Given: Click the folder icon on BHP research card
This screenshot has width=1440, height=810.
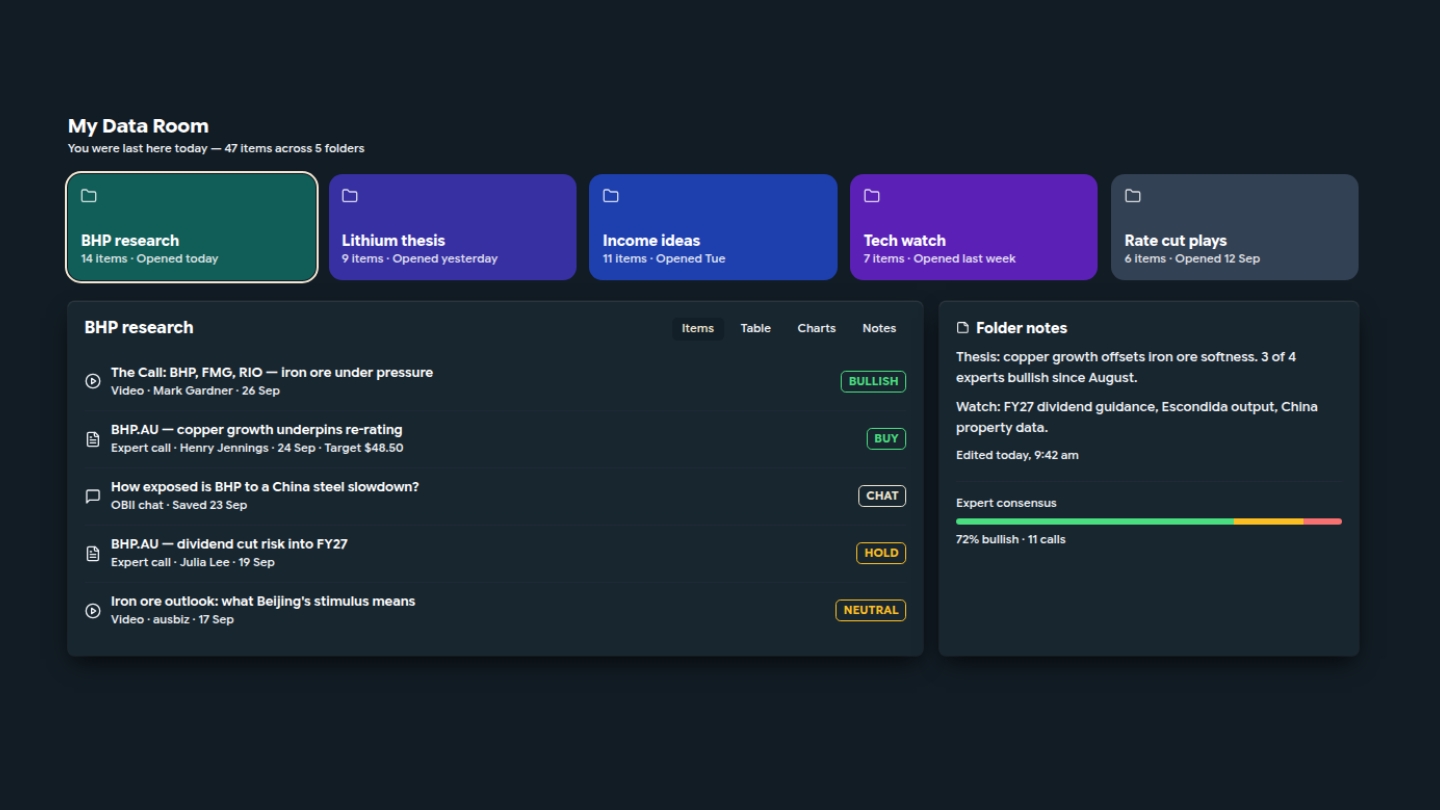Looking at the screenshot, I should pyautogui.click(x=89, y=196).
